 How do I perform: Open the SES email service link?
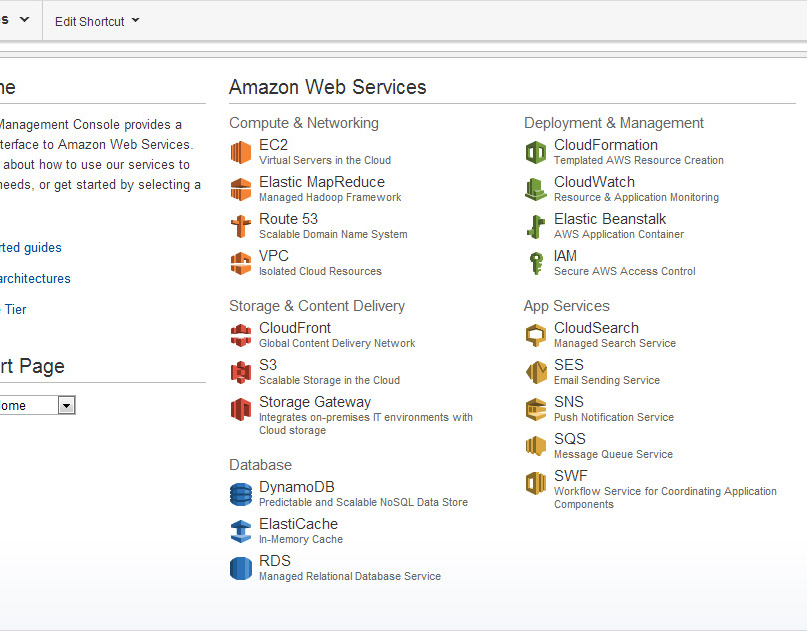568,365
